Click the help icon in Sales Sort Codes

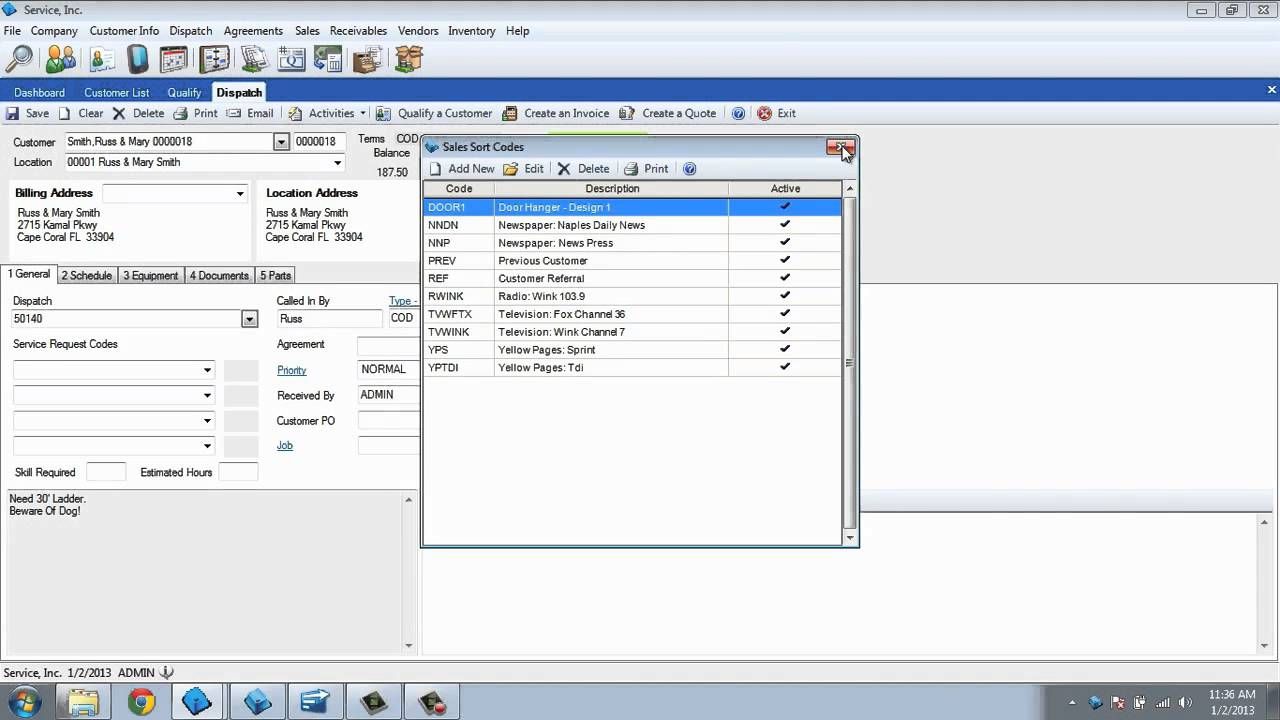689,168
